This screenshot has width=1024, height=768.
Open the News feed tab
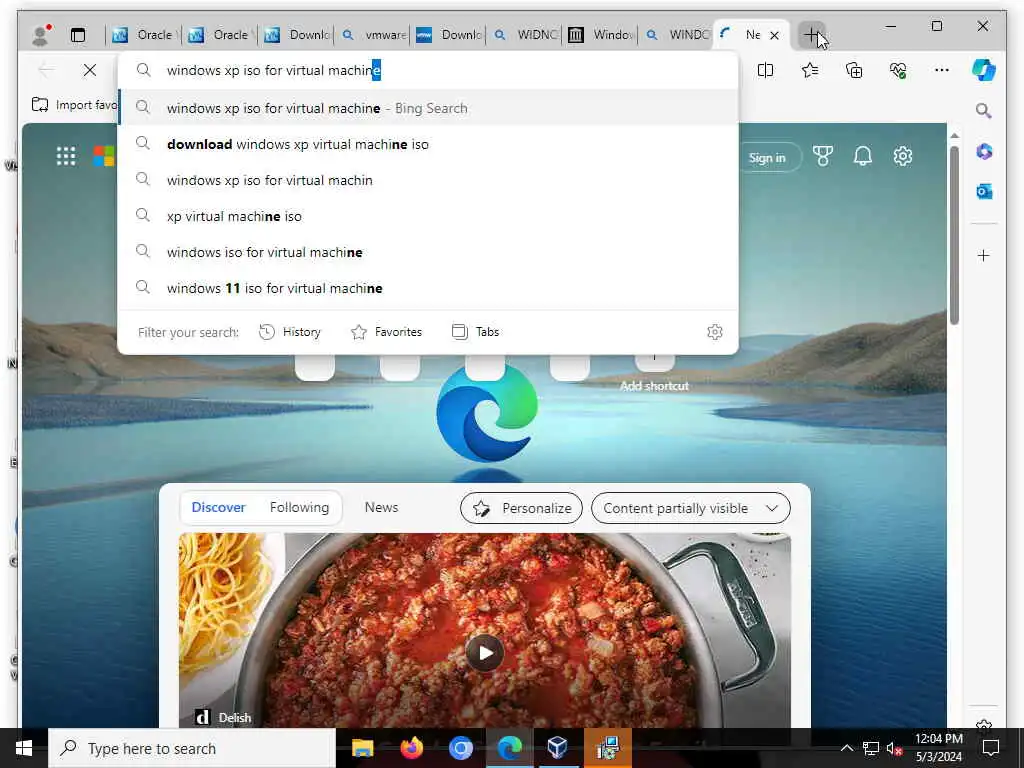[381, 507]
